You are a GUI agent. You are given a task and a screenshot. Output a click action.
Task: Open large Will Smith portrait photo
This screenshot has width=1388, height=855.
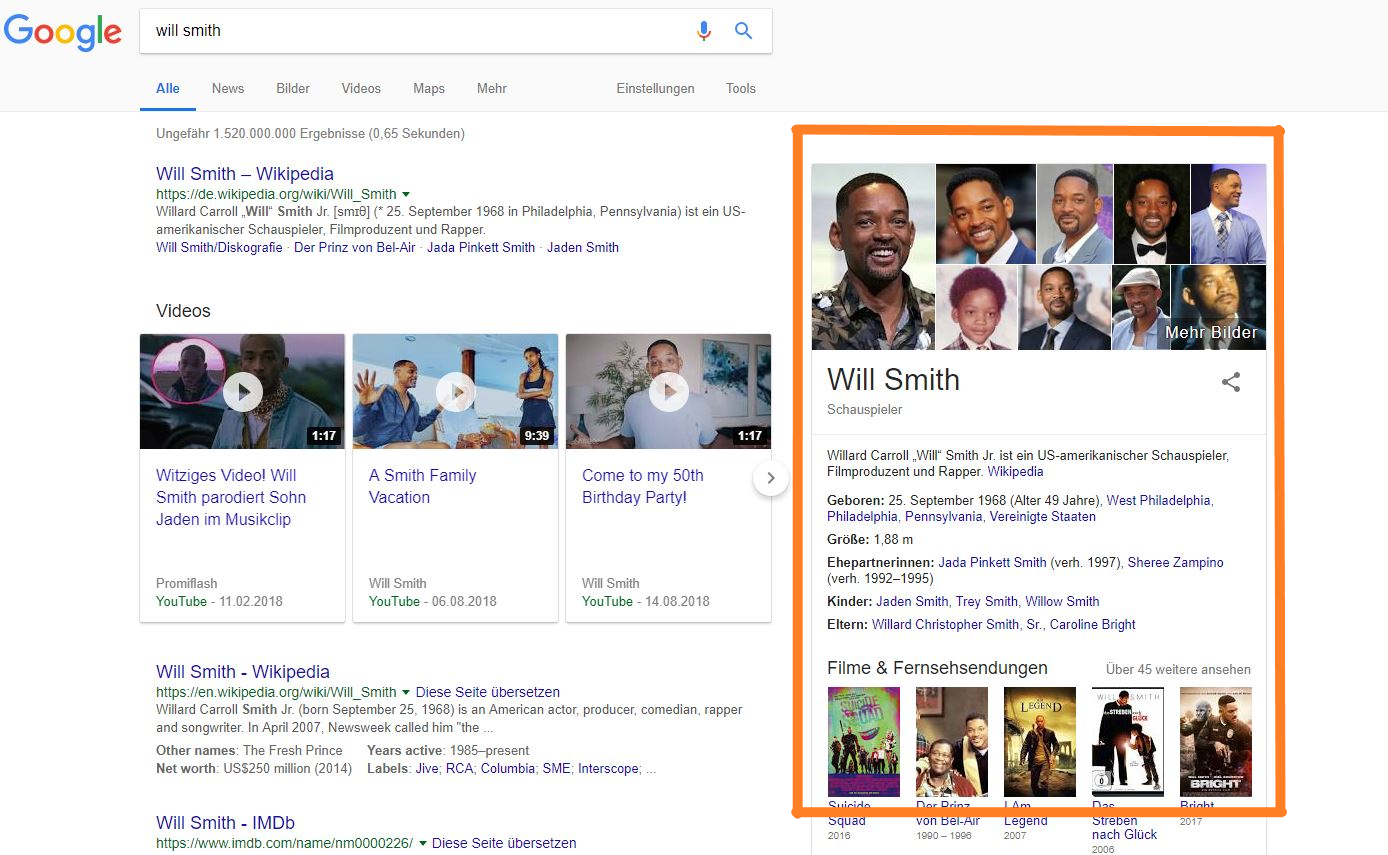(873, 257)
